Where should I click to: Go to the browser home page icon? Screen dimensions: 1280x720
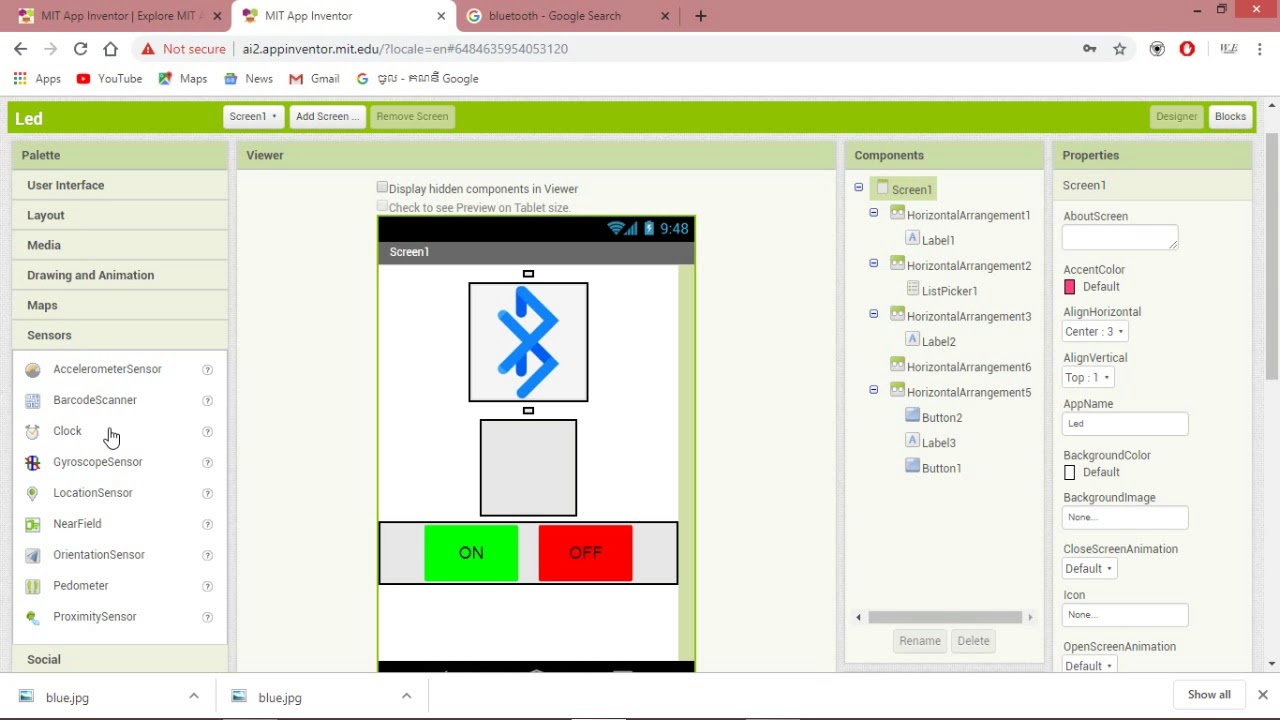click(x=111, y=48)
